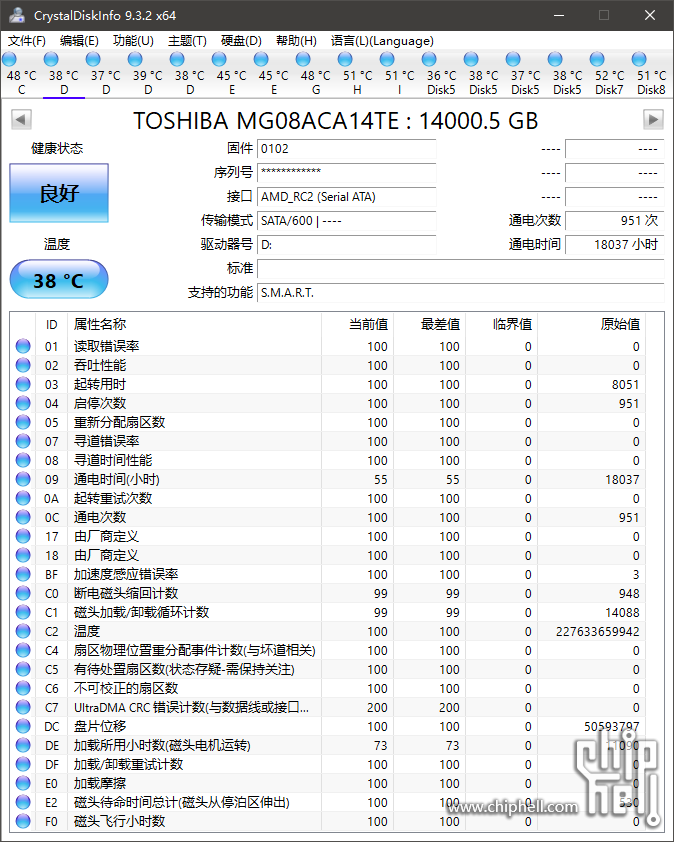Image resolution: width=674 pixels, height=842 pixels.
Task: Select disk D at 37 °C
Action: (x=106, y=74)
